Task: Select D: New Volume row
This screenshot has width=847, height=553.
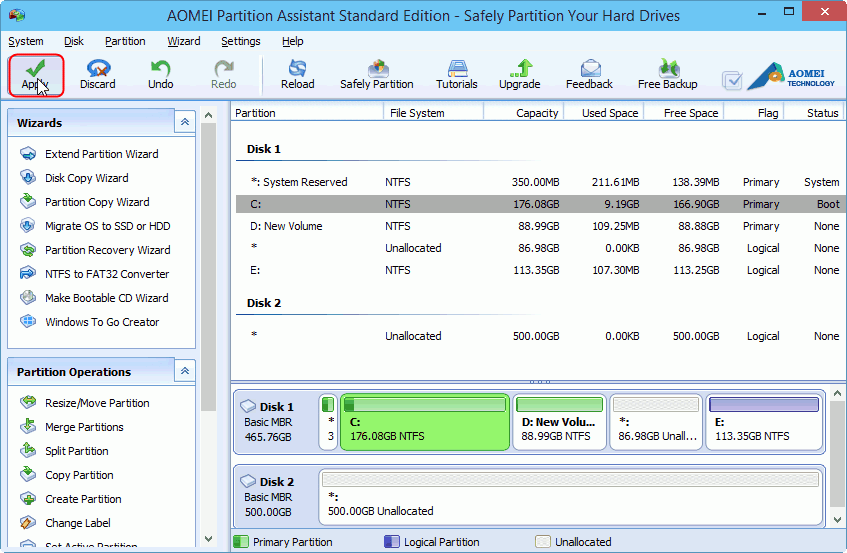Action: (x=540, y=226)
